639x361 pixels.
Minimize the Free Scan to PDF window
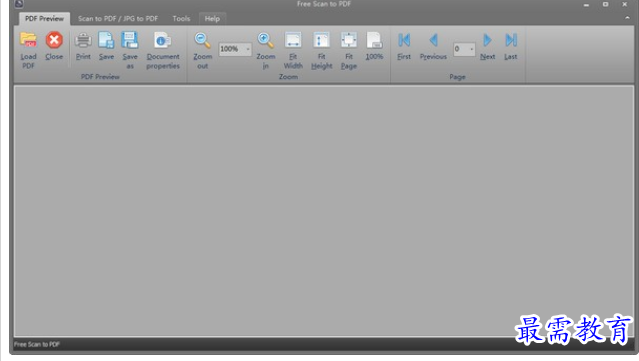click(586, 5)
